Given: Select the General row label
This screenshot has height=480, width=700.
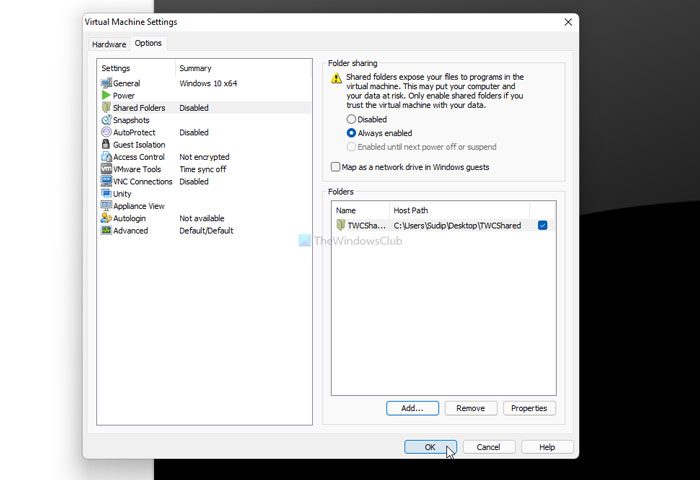Looking at the screenshot, I should click(126, 83).
